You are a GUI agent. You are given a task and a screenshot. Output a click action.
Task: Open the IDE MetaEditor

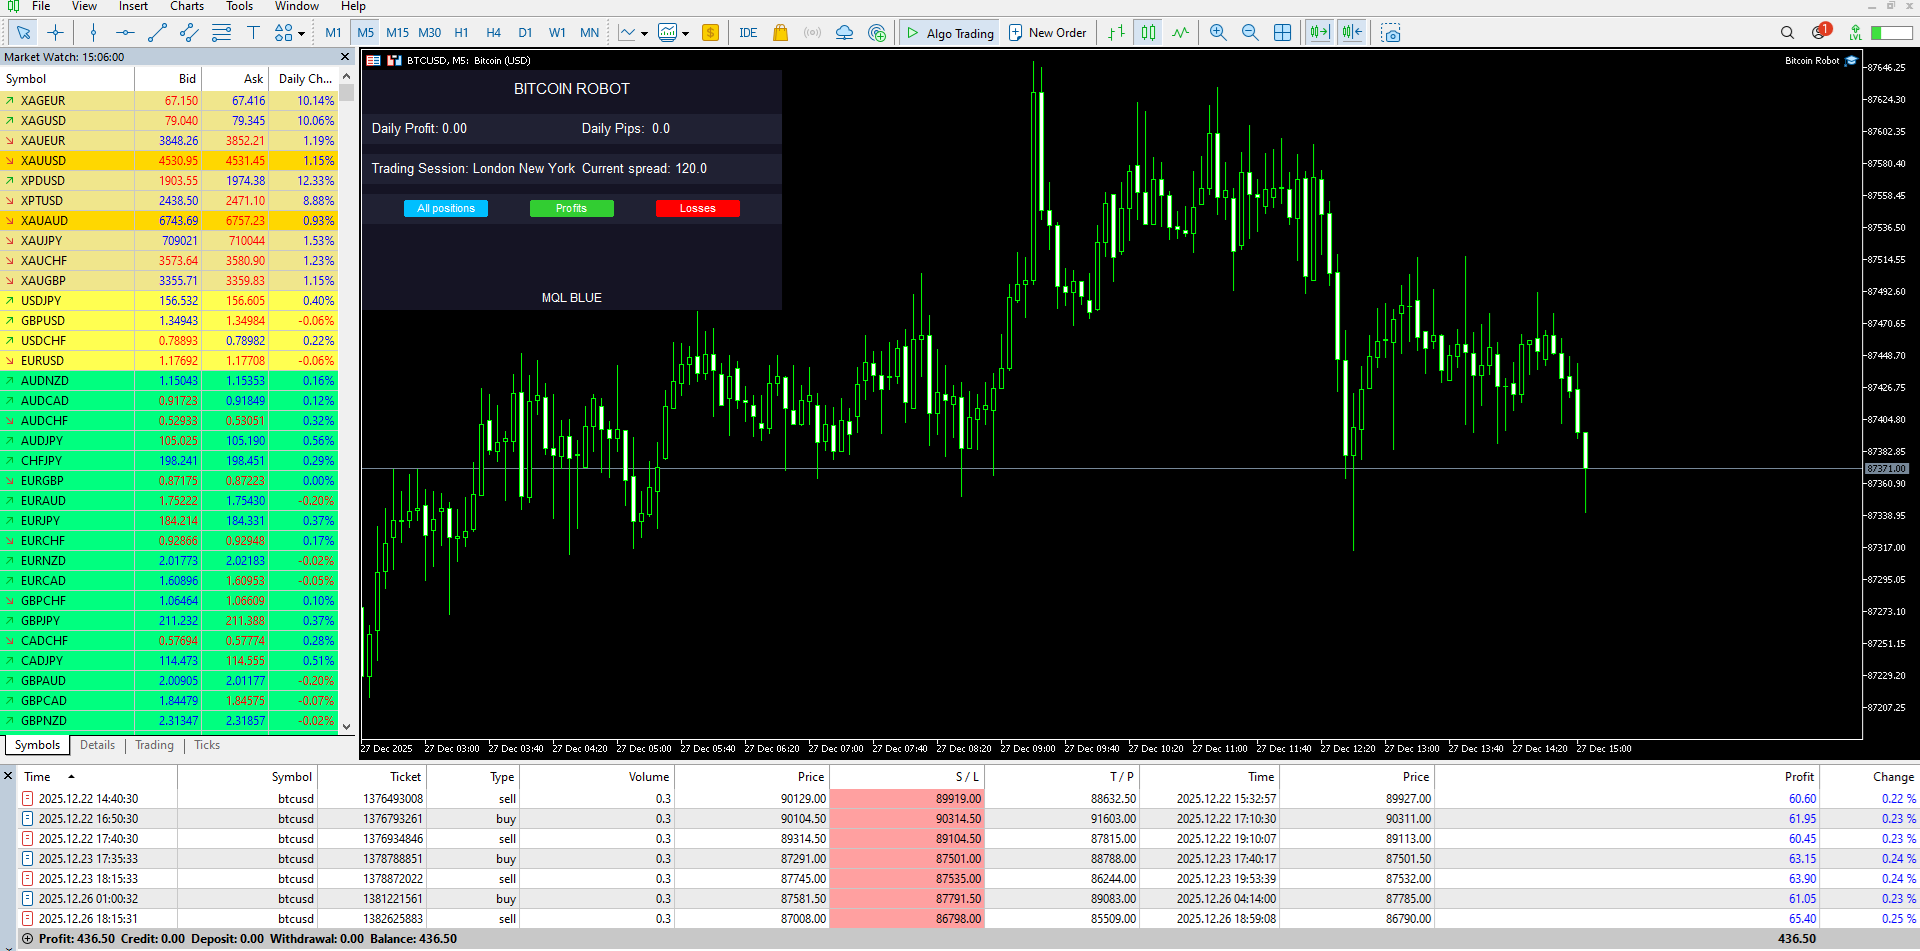coord(748,33)
